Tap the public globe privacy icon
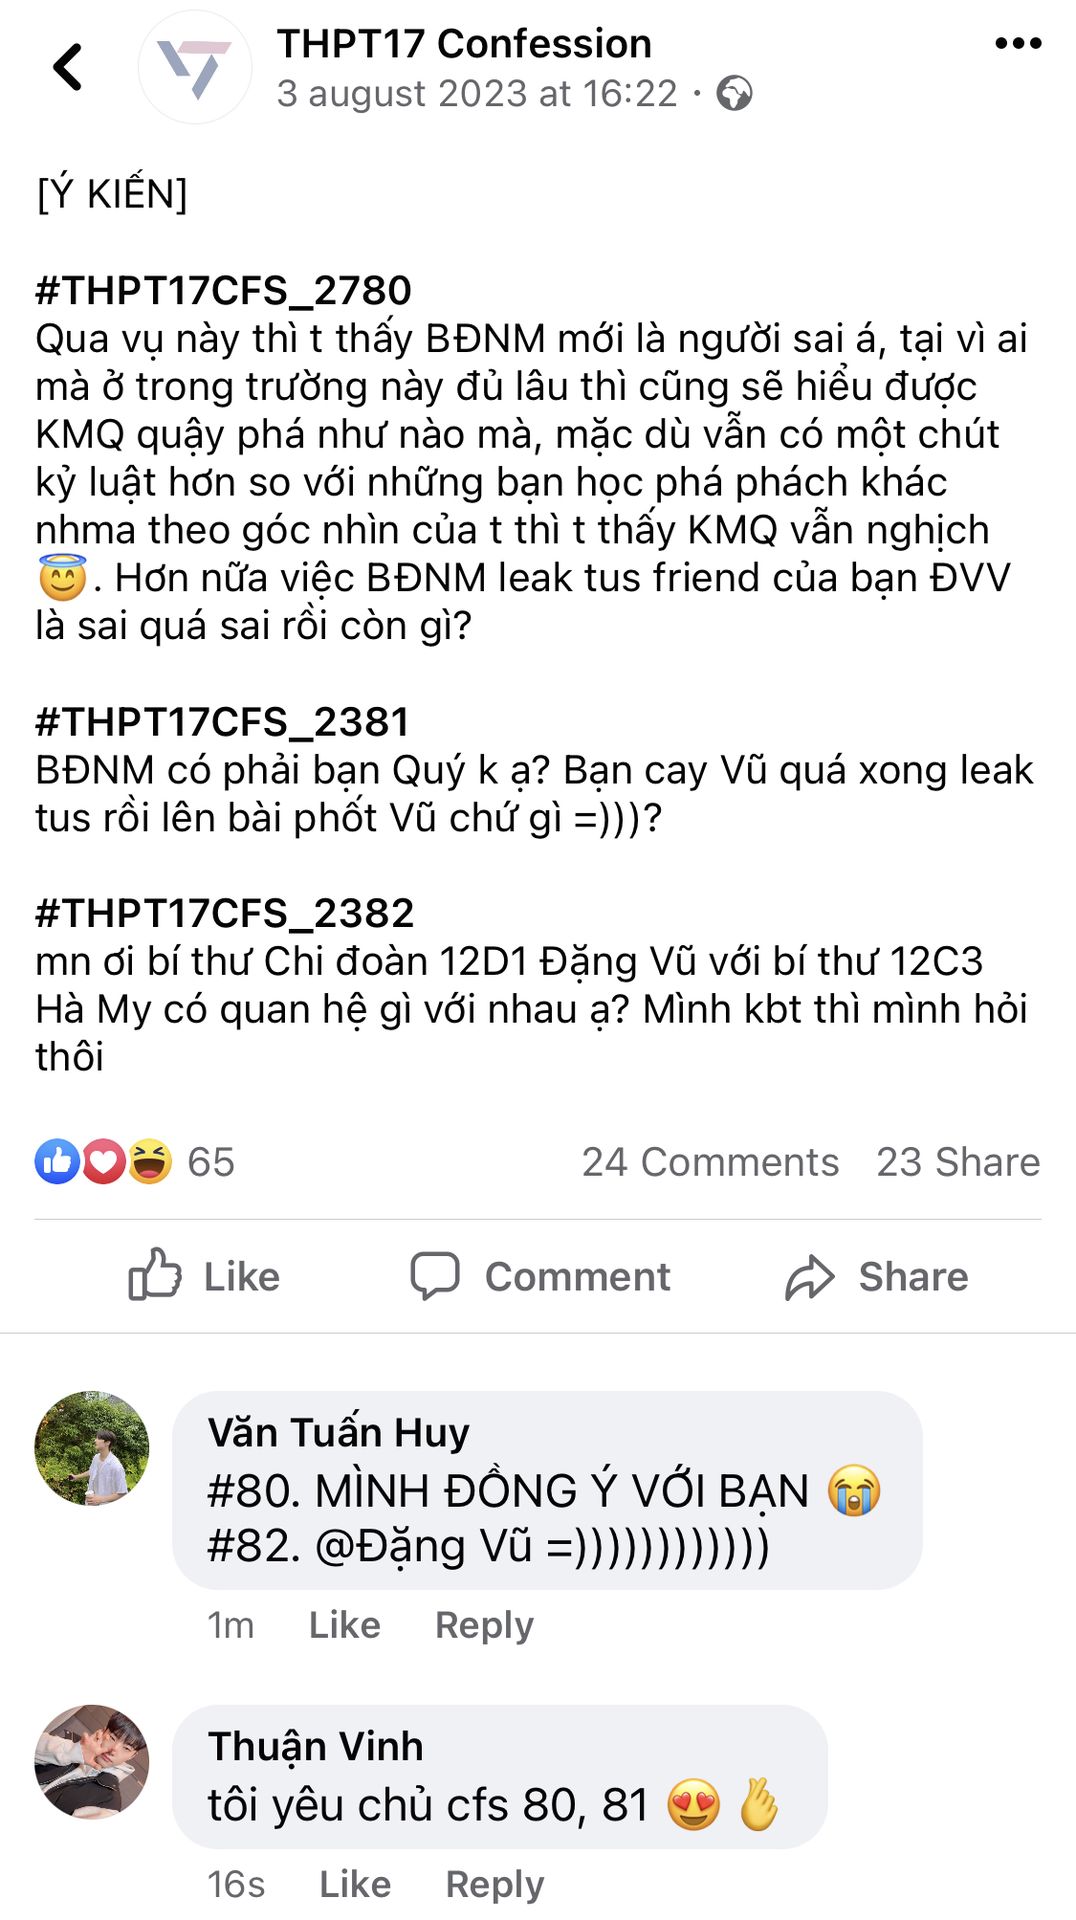The image size is (1076, 1920). click(x=734, y=93)
